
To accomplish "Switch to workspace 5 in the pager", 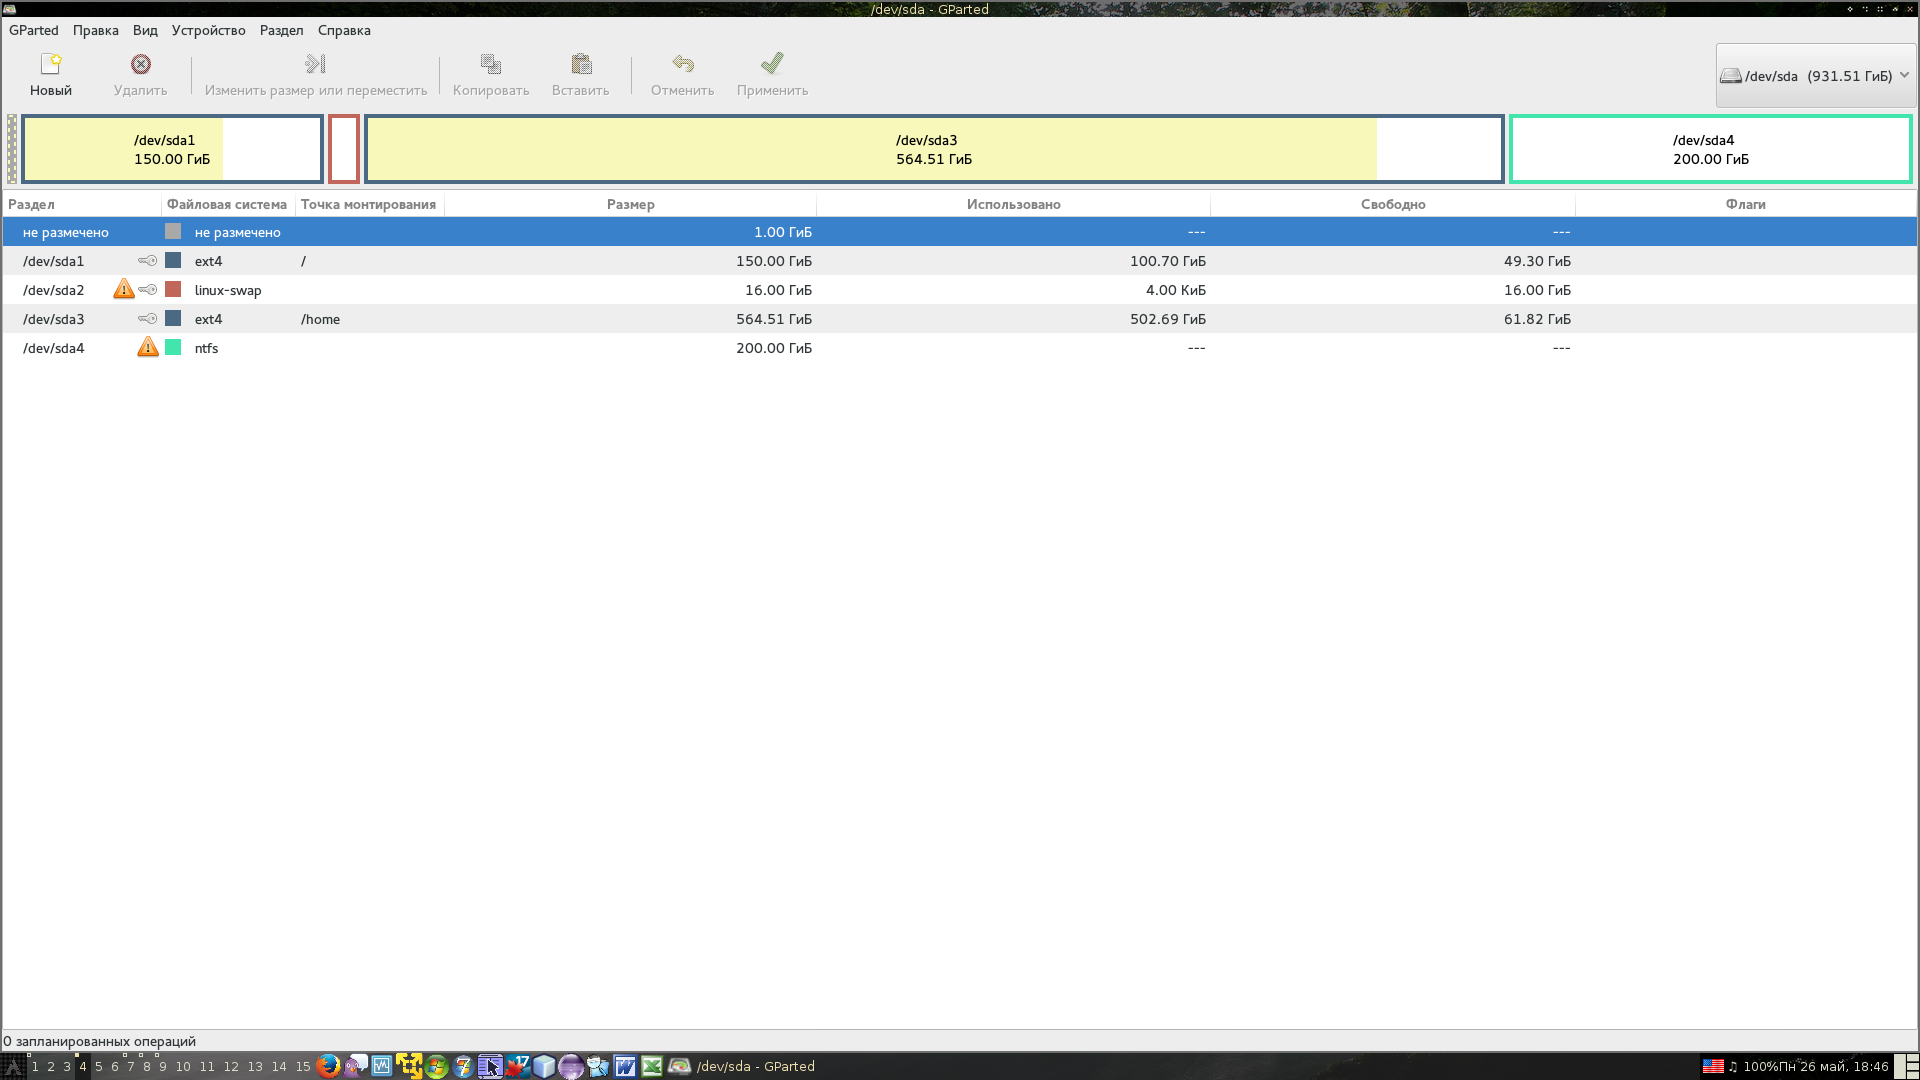I will coord(97,1067).
